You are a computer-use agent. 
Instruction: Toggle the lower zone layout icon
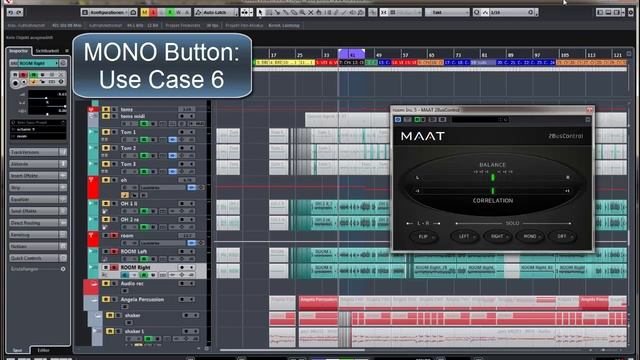click(608, 13)
